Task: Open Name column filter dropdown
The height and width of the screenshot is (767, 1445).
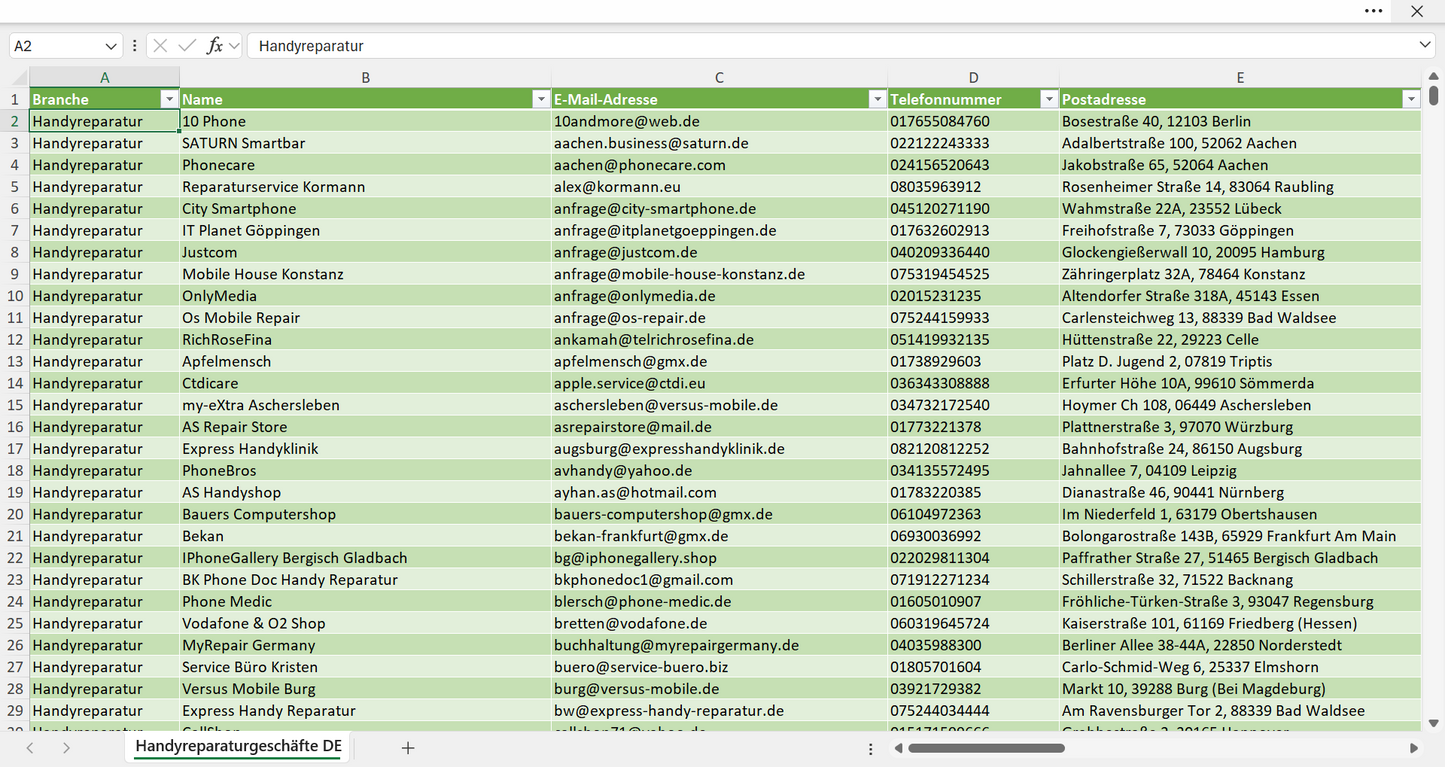Action: pyautogui.click(x=541, y=99)
